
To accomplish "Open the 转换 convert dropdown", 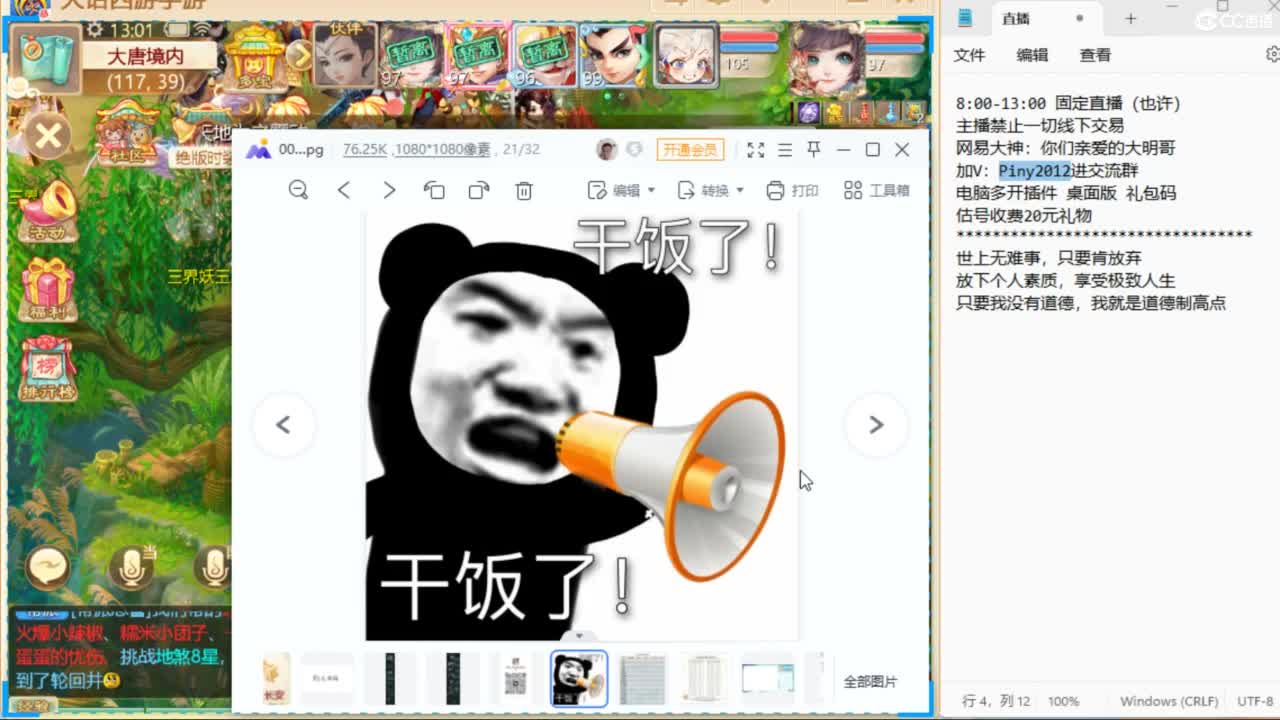I will (x=711, y=190).
